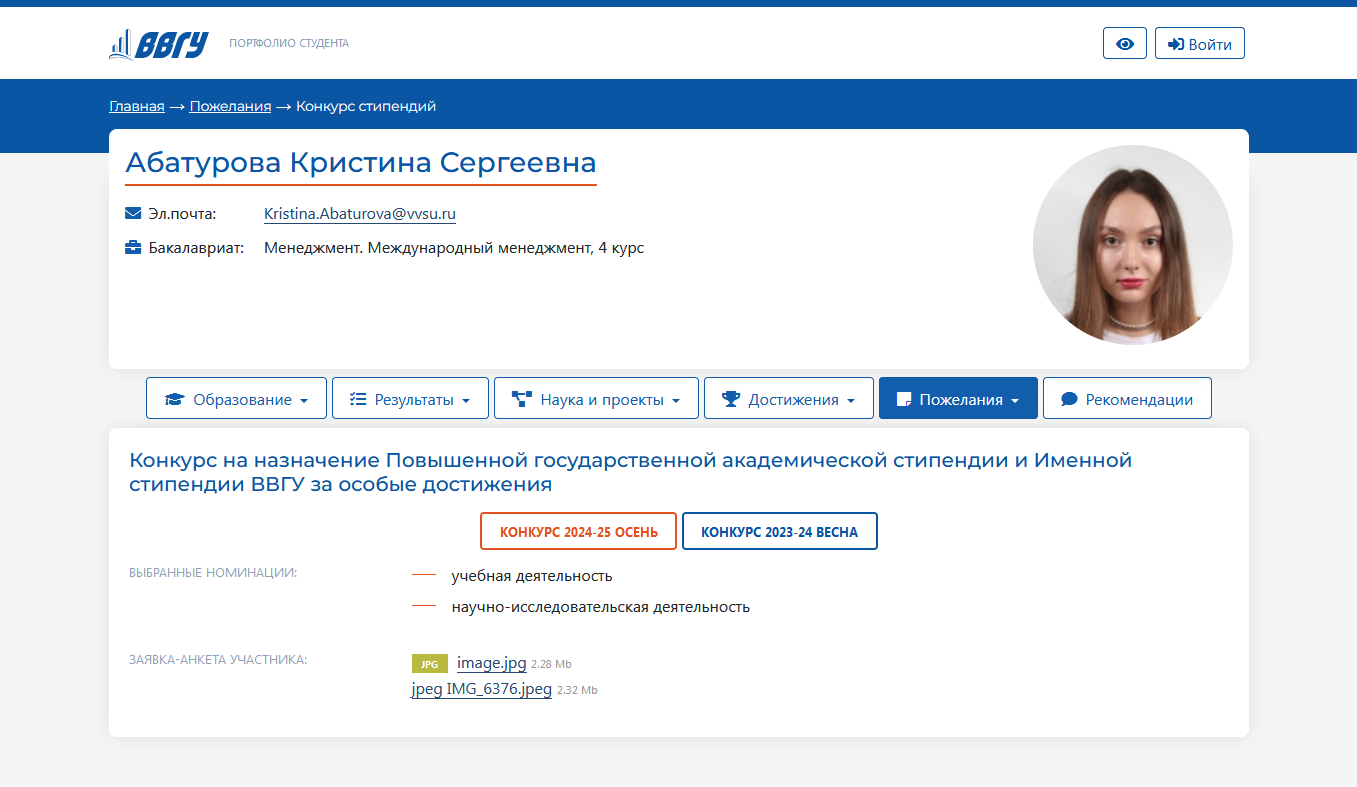Click the trophy icon in Достижения

[731, 399]
